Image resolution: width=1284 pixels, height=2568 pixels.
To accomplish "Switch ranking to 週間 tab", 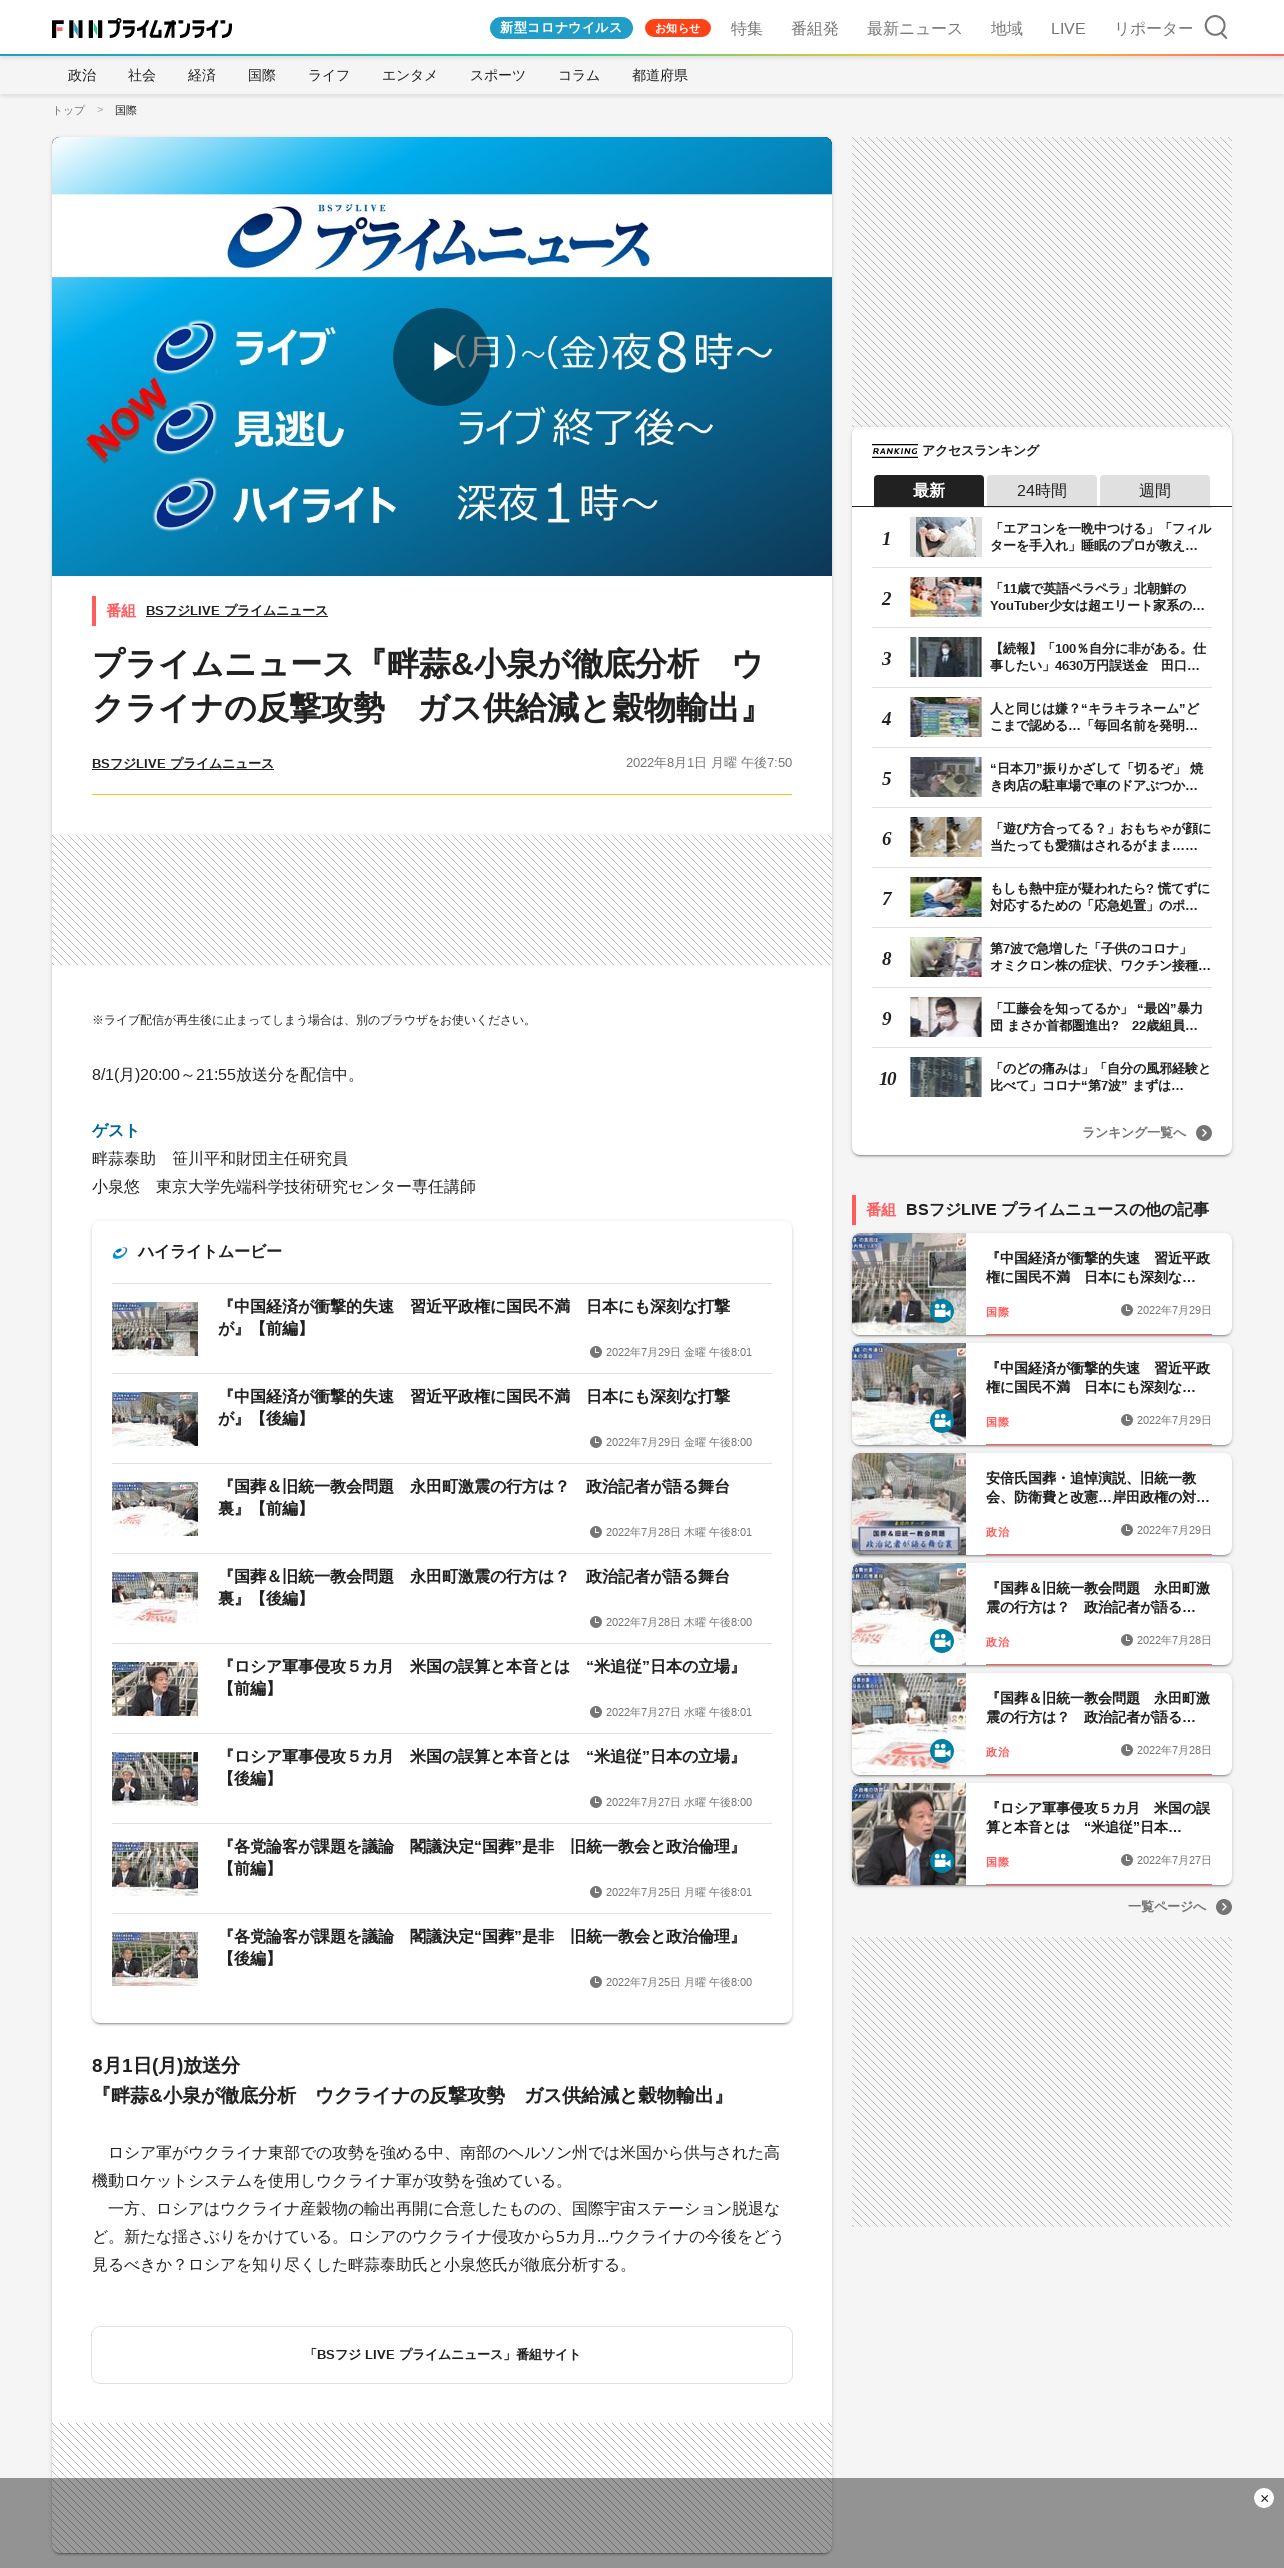I will [1155, 490].
